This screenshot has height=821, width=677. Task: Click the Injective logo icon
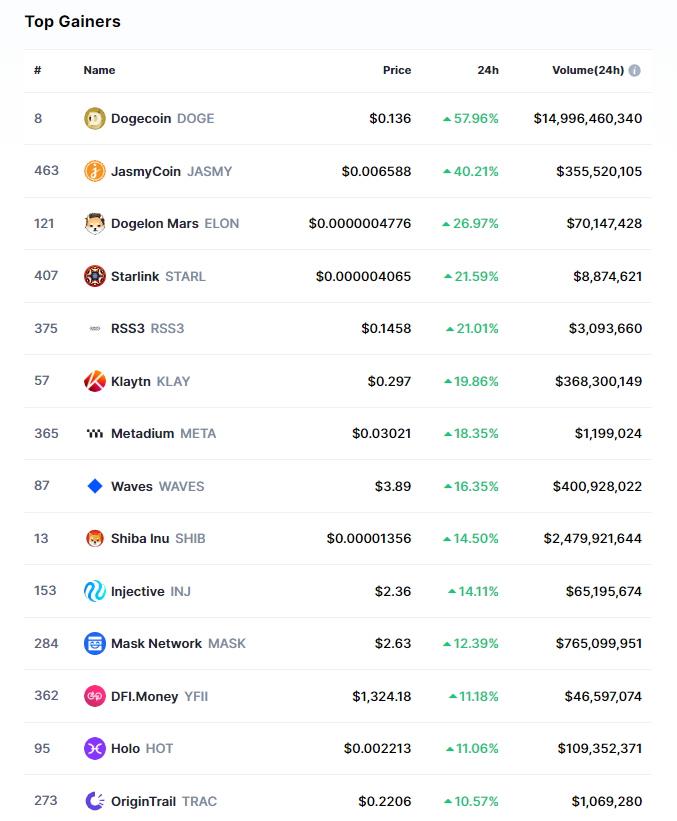tap(95, 591)
